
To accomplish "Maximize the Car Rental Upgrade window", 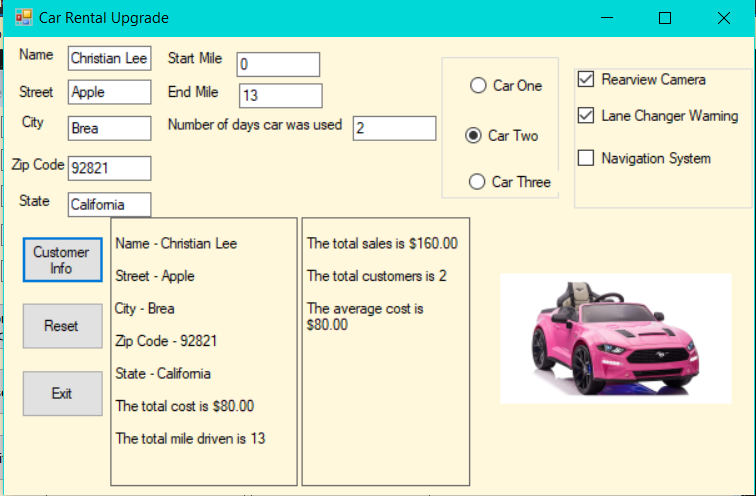I will 665,18.
